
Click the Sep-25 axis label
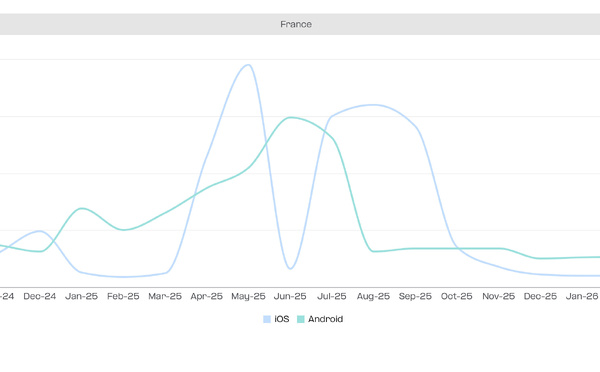point(415,296)
